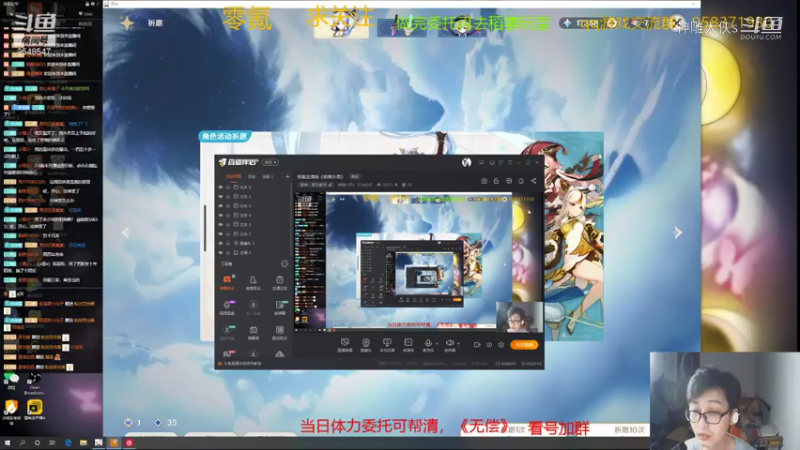Screen dimensions: 800x450
Task: Open the share icon above preview
Action: click(533, 181)
